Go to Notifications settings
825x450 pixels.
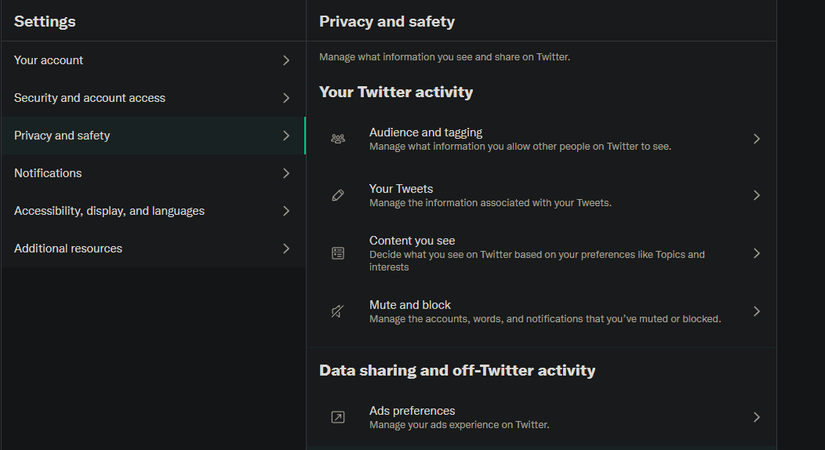pyautogui.click(x=153, y=173)
